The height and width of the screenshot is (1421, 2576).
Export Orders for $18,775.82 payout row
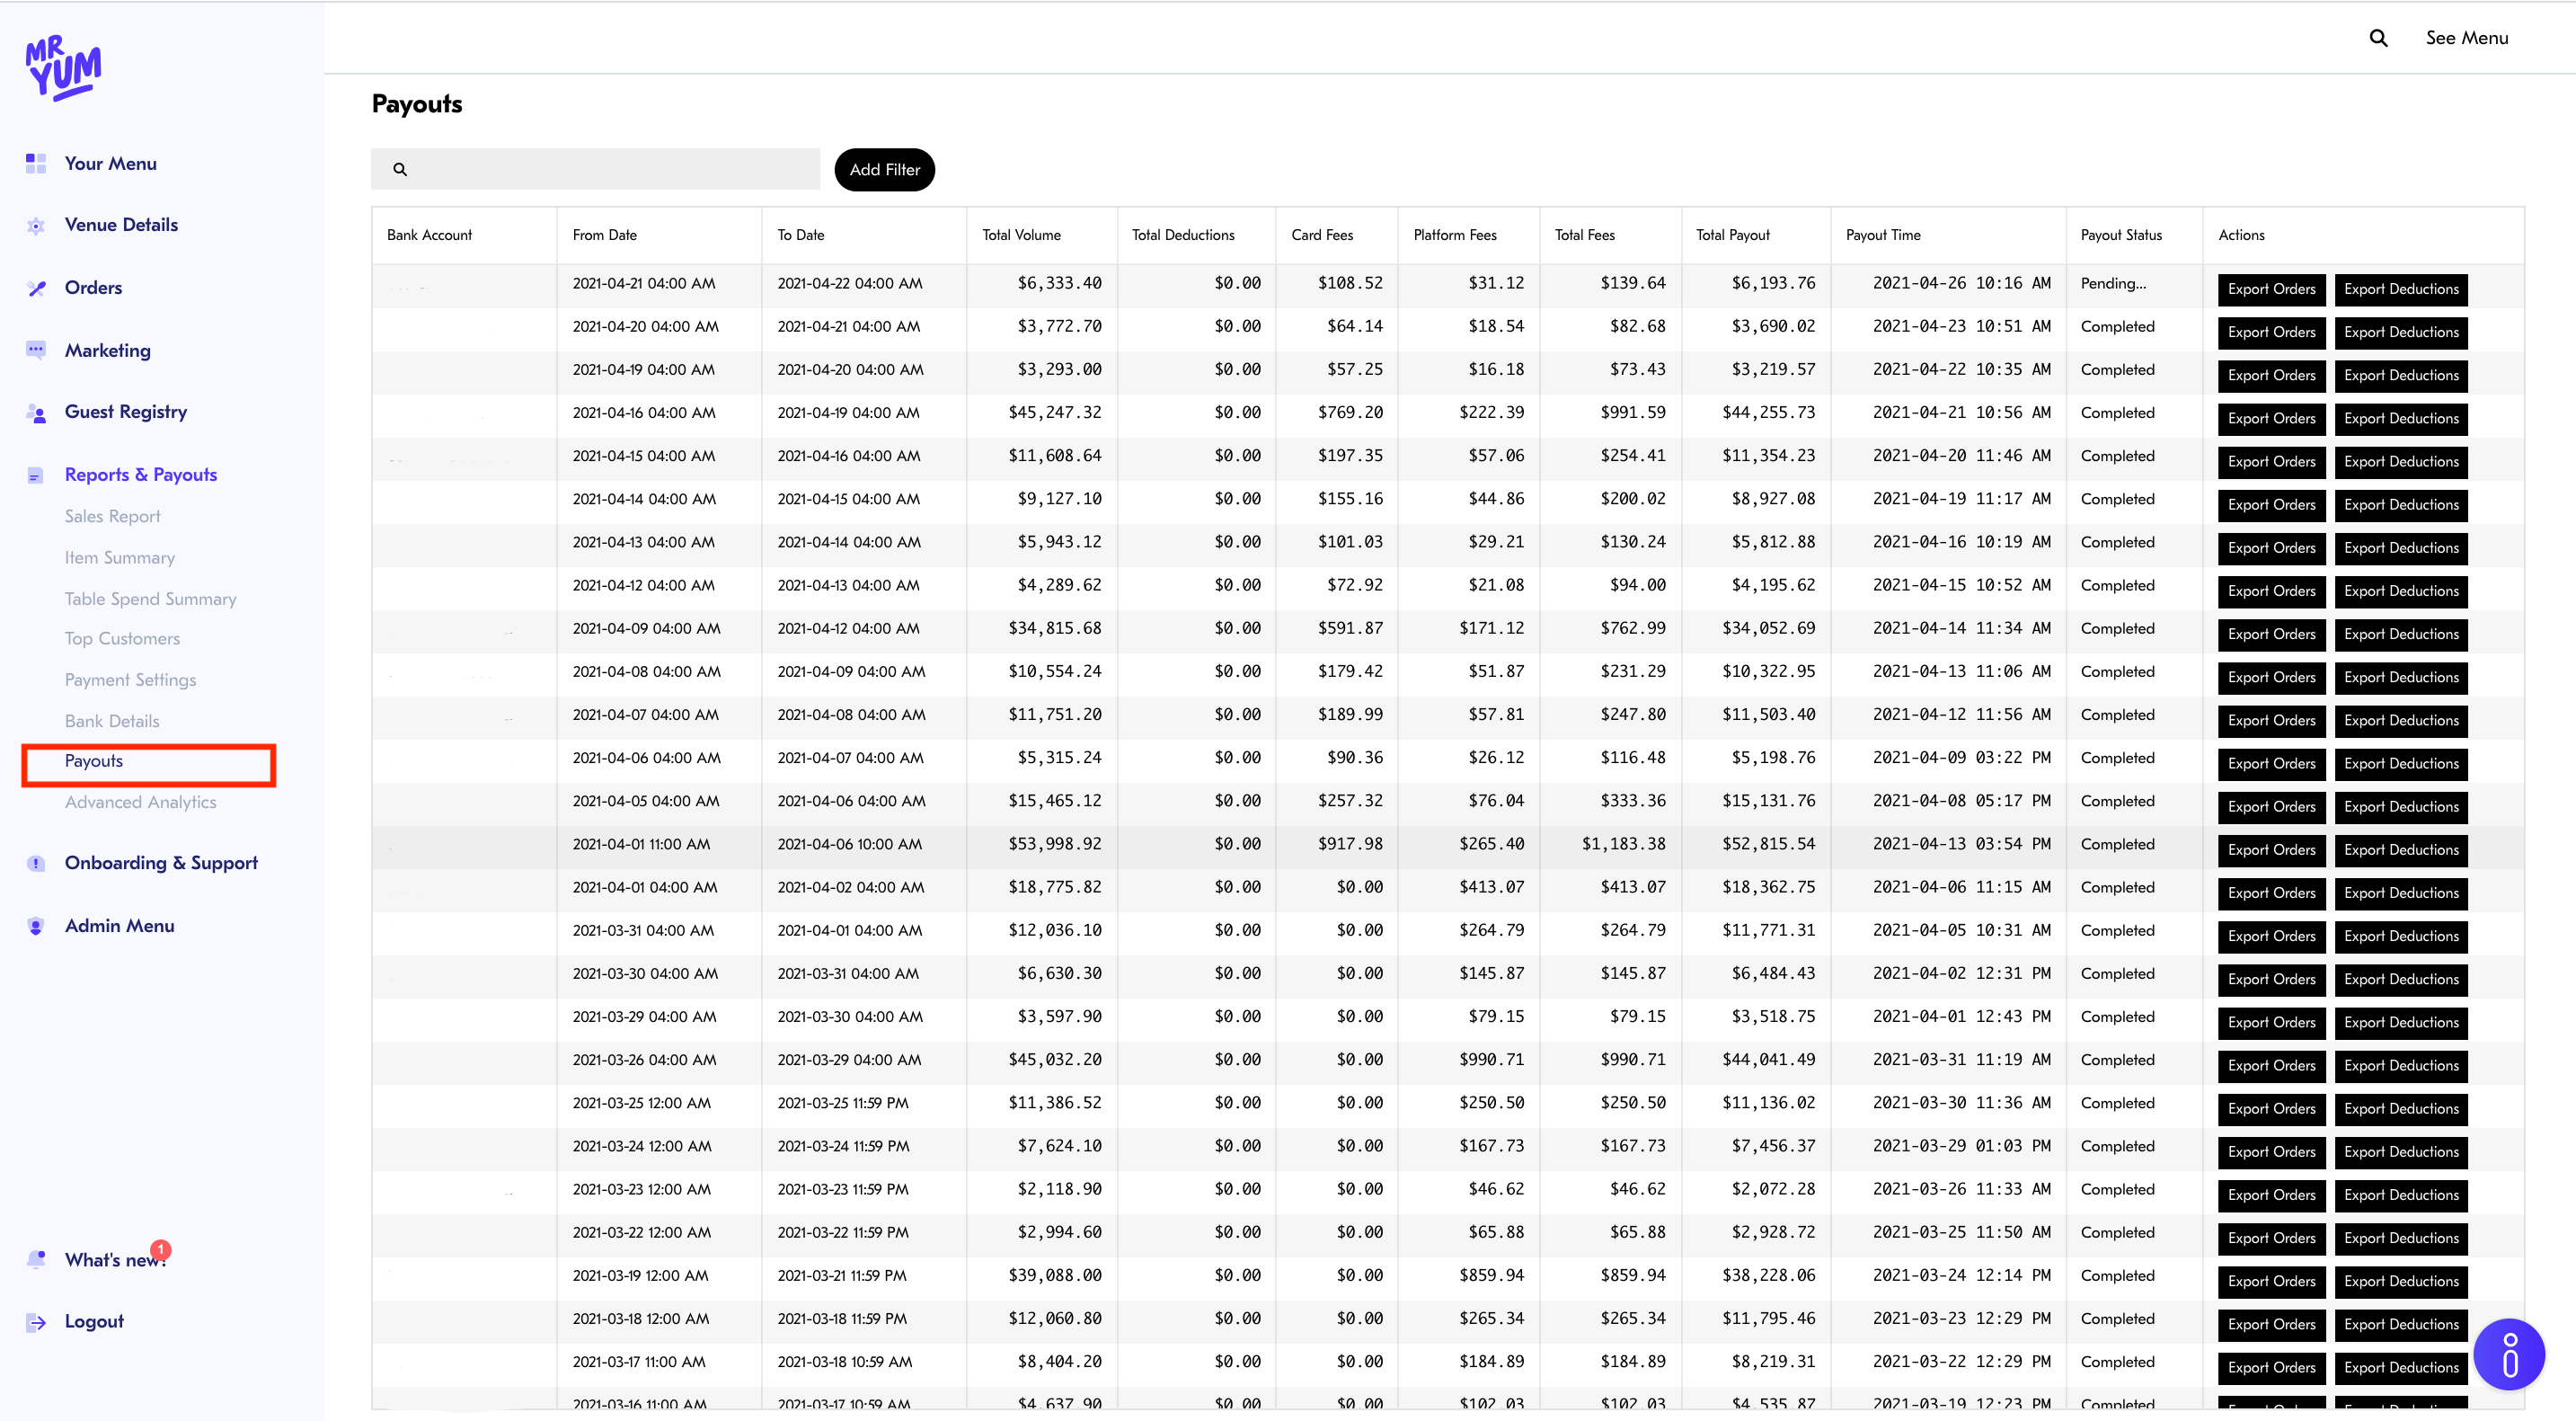[2271, 894]
